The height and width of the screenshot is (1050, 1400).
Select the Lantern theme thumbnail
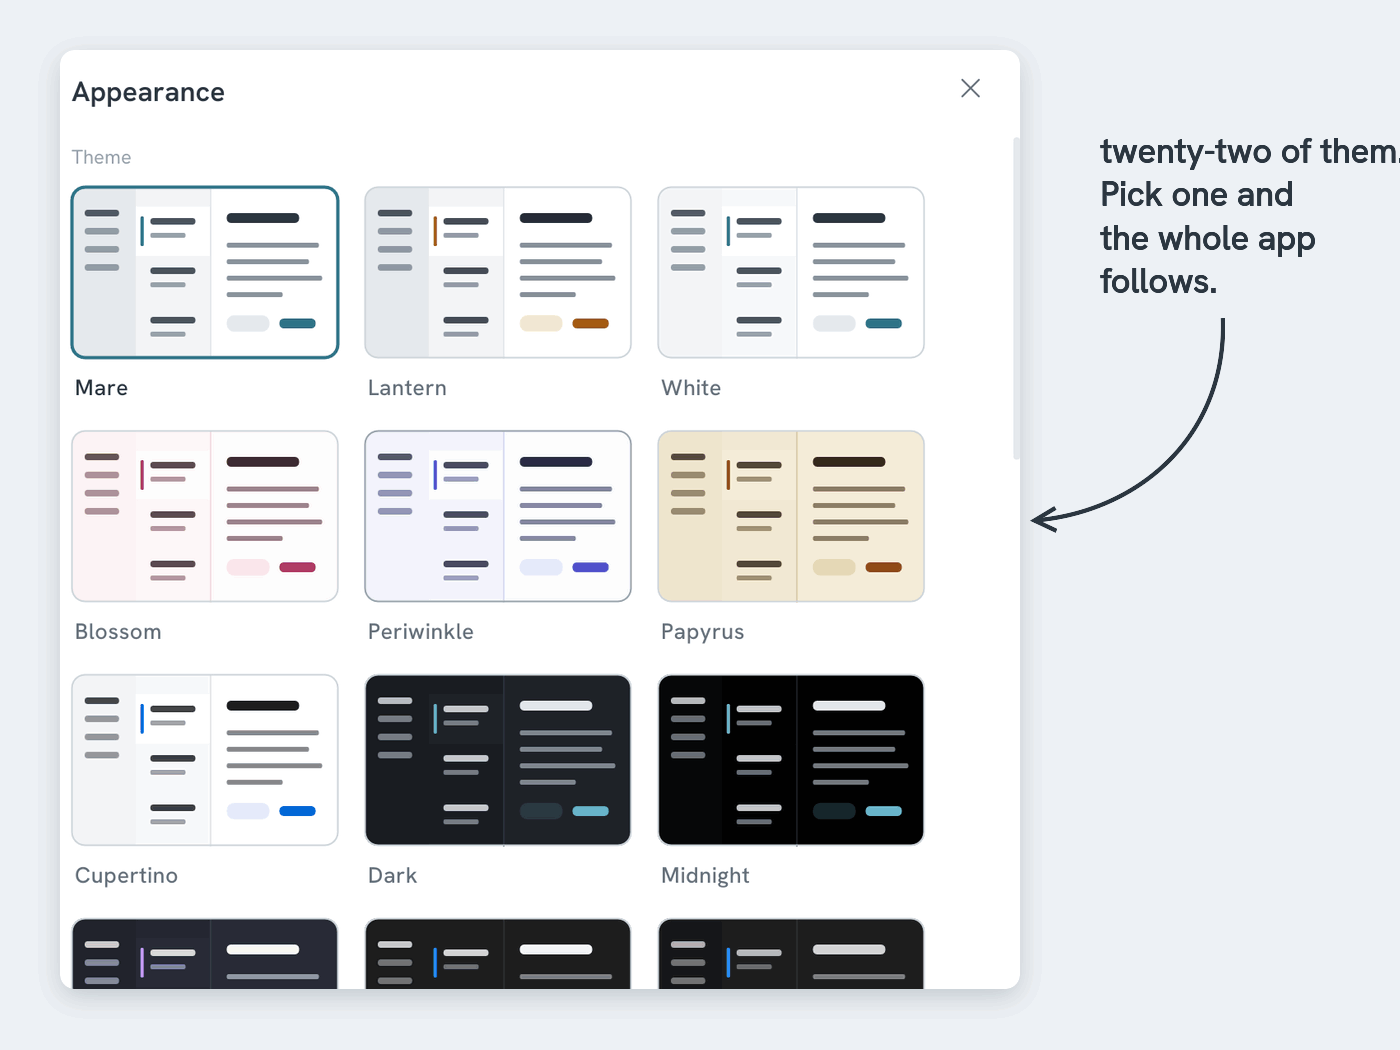click(x=498, y=272)
